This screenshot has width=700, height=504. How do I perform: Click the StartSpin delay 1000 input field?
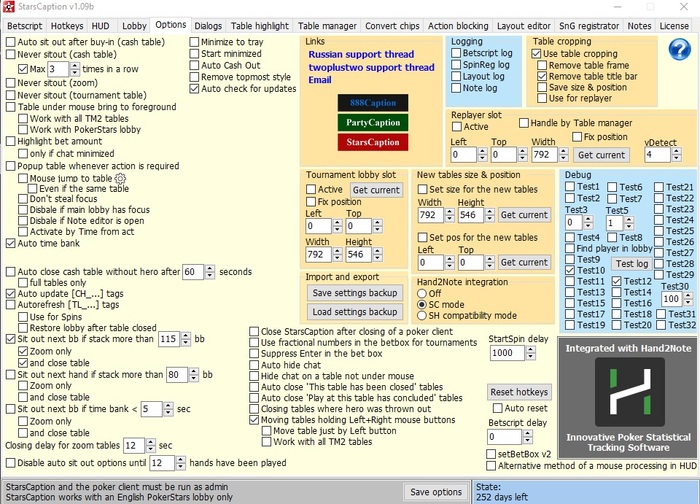[508, 353]
